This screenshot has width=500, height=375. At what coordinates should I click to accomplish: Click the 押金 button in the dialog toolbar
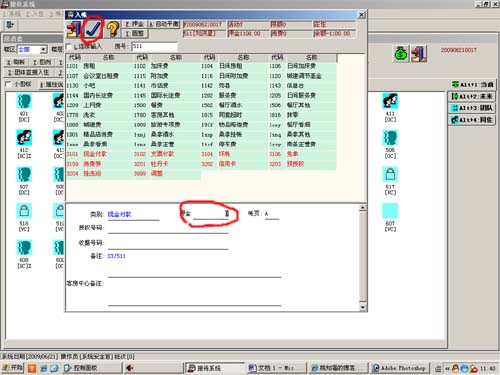click(x=135, y=24)
